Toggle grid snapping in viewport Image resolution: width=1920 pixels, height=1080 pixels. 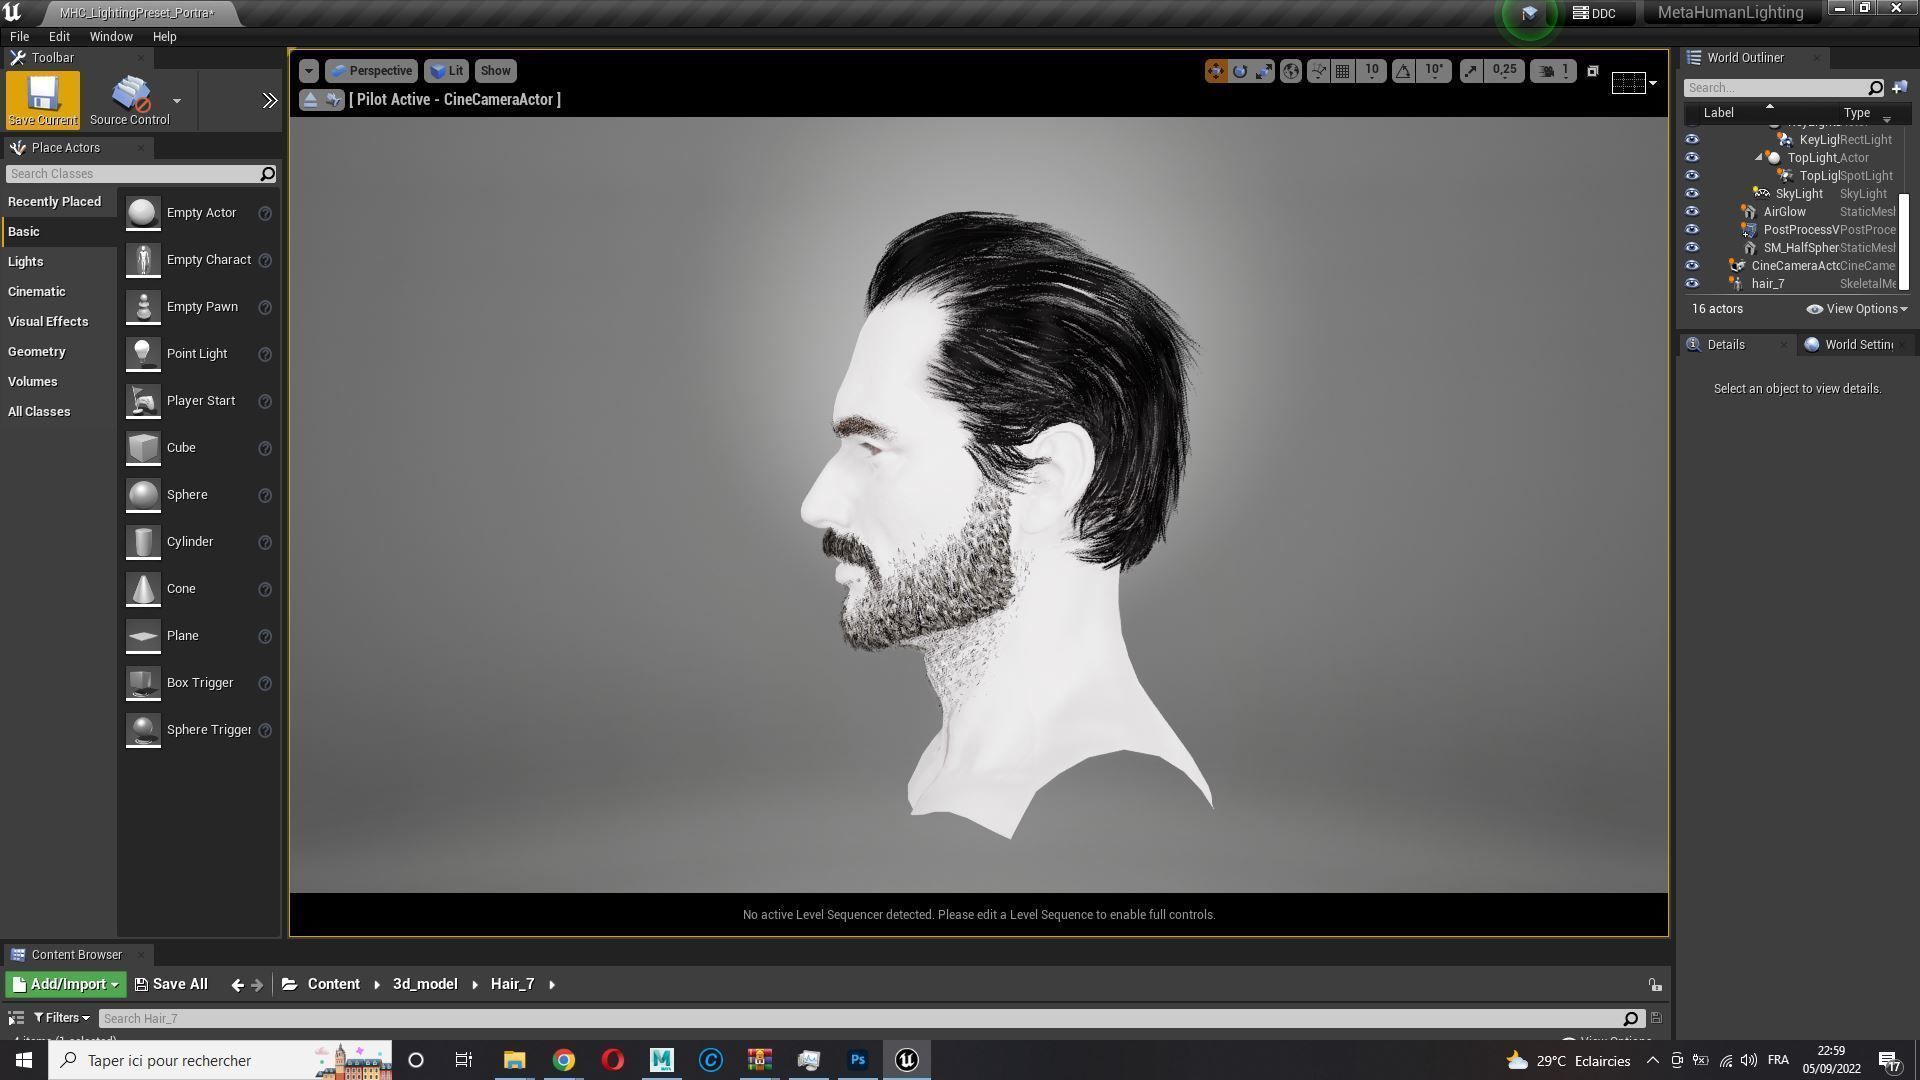[1343, 71]
